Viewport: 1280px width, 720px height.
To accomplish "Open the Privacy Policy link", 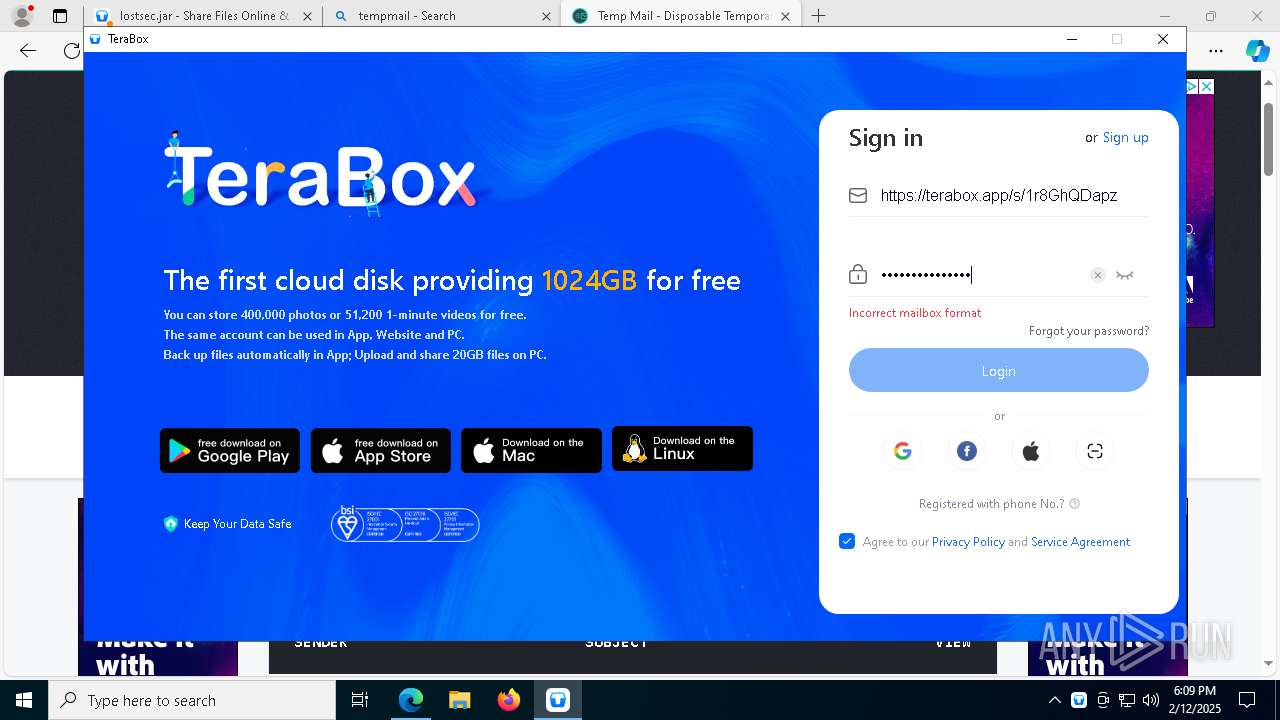I will click(968, 542).
